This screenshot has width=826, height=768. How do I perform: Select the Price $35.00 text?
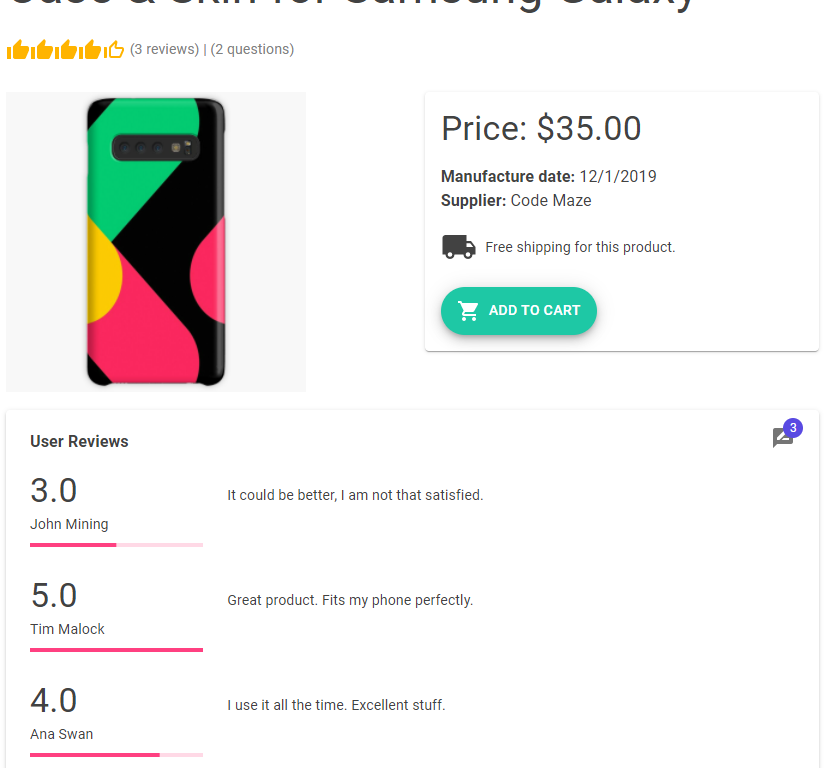point(541,128)
